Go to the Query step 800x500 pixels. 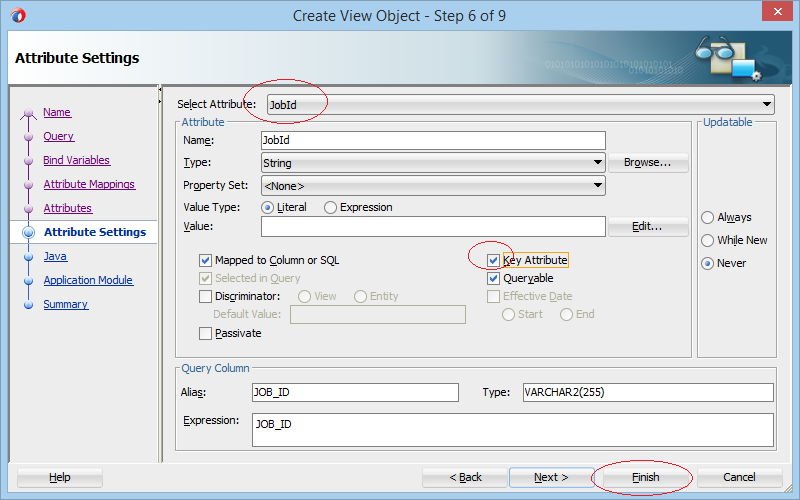pos(59,136)
